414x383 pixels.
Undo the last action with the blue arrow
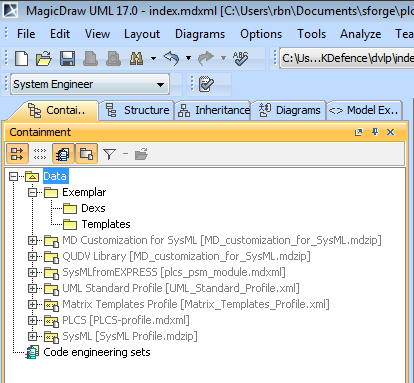coord(171,58)
